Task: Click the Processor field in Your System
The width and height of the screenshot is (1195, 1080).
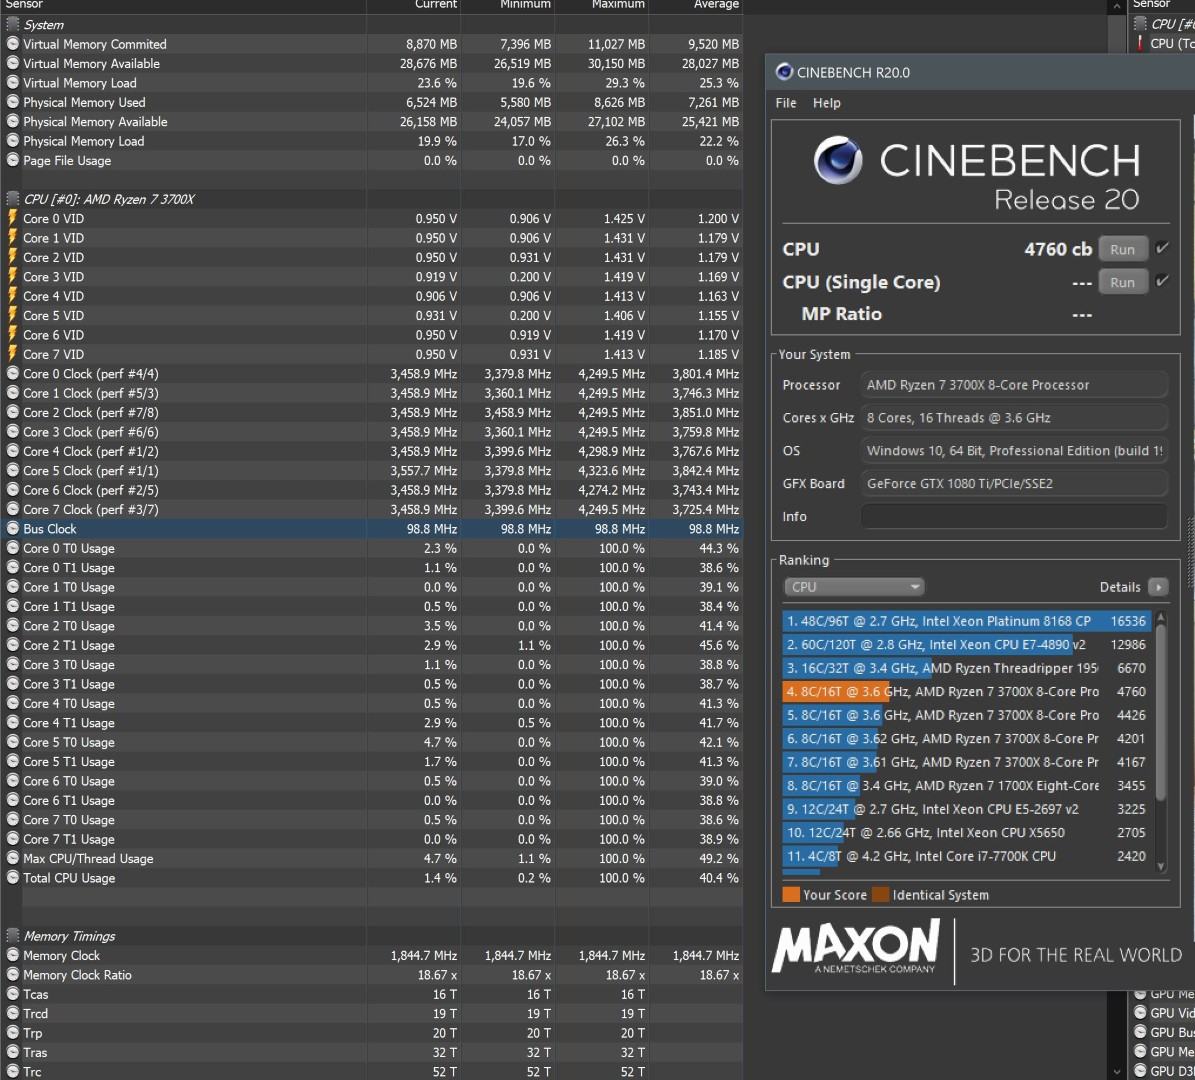Action: click(1014, 385)
